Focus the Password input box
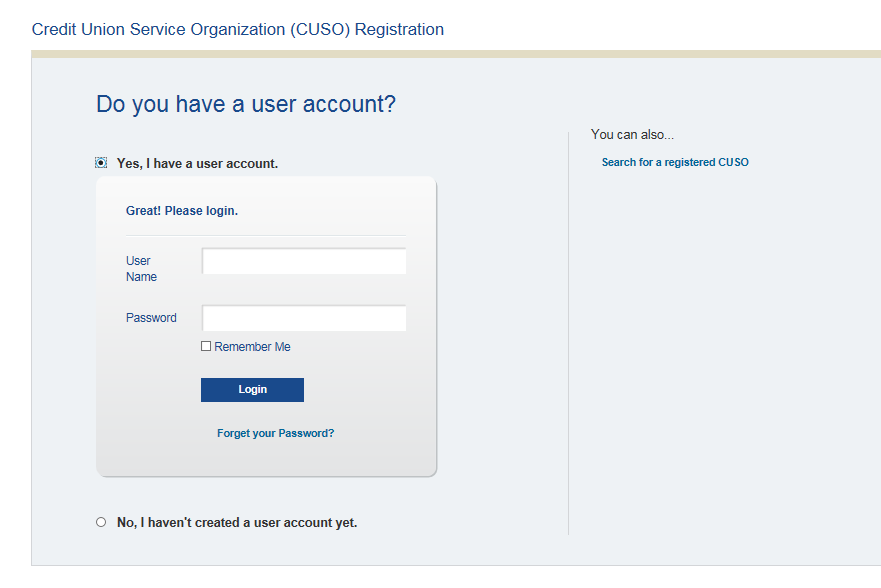This screenshot has width=881, height=588. (x=304, y=318)
